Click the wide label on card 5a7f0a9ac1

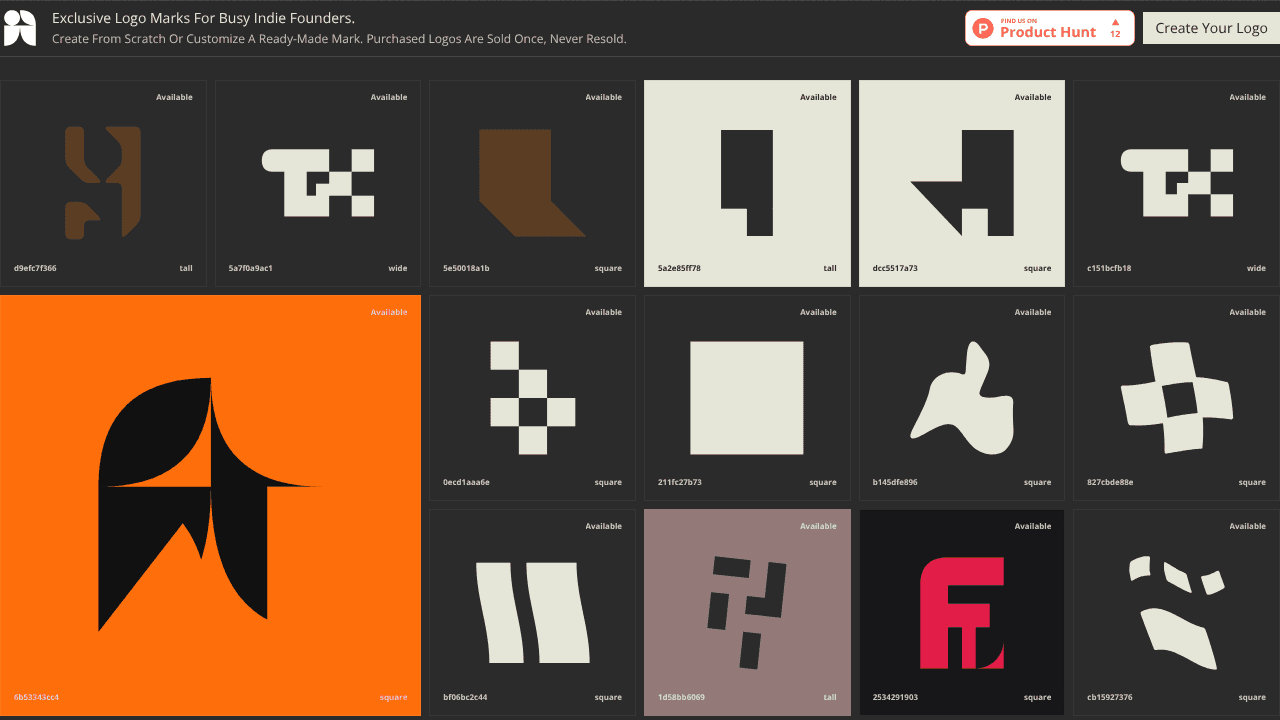[398, 268]
